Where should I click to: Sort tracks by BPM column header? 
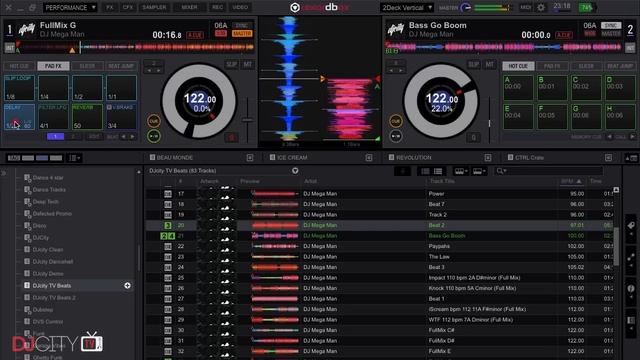571,181
